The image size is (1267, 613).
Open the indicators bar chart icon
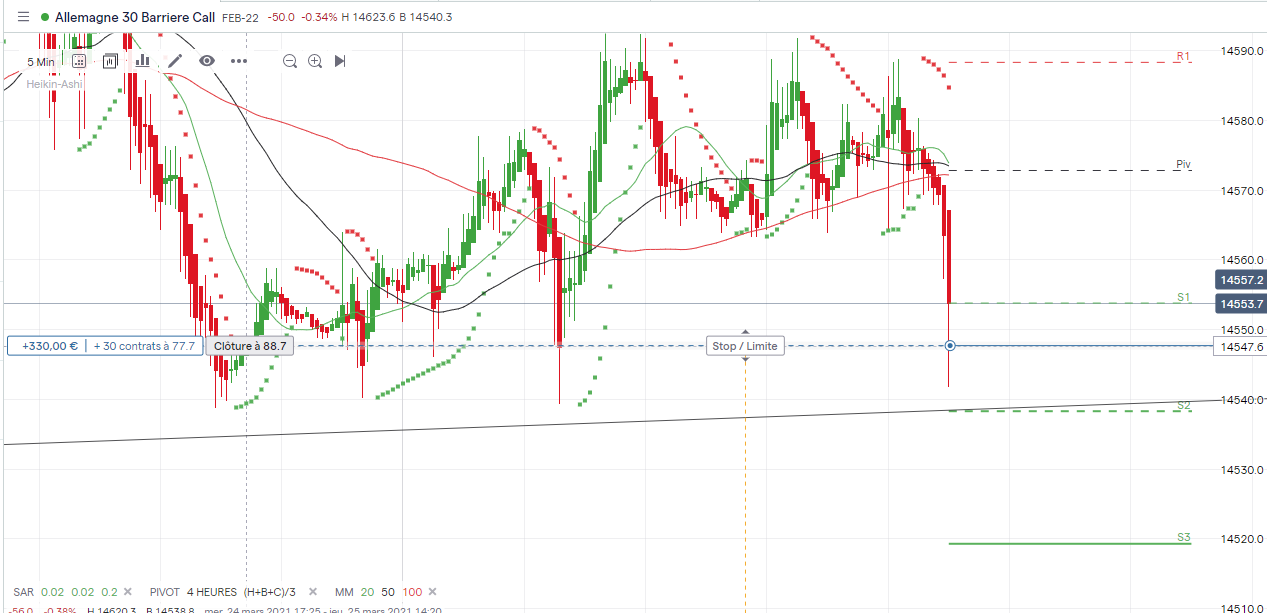142,60
